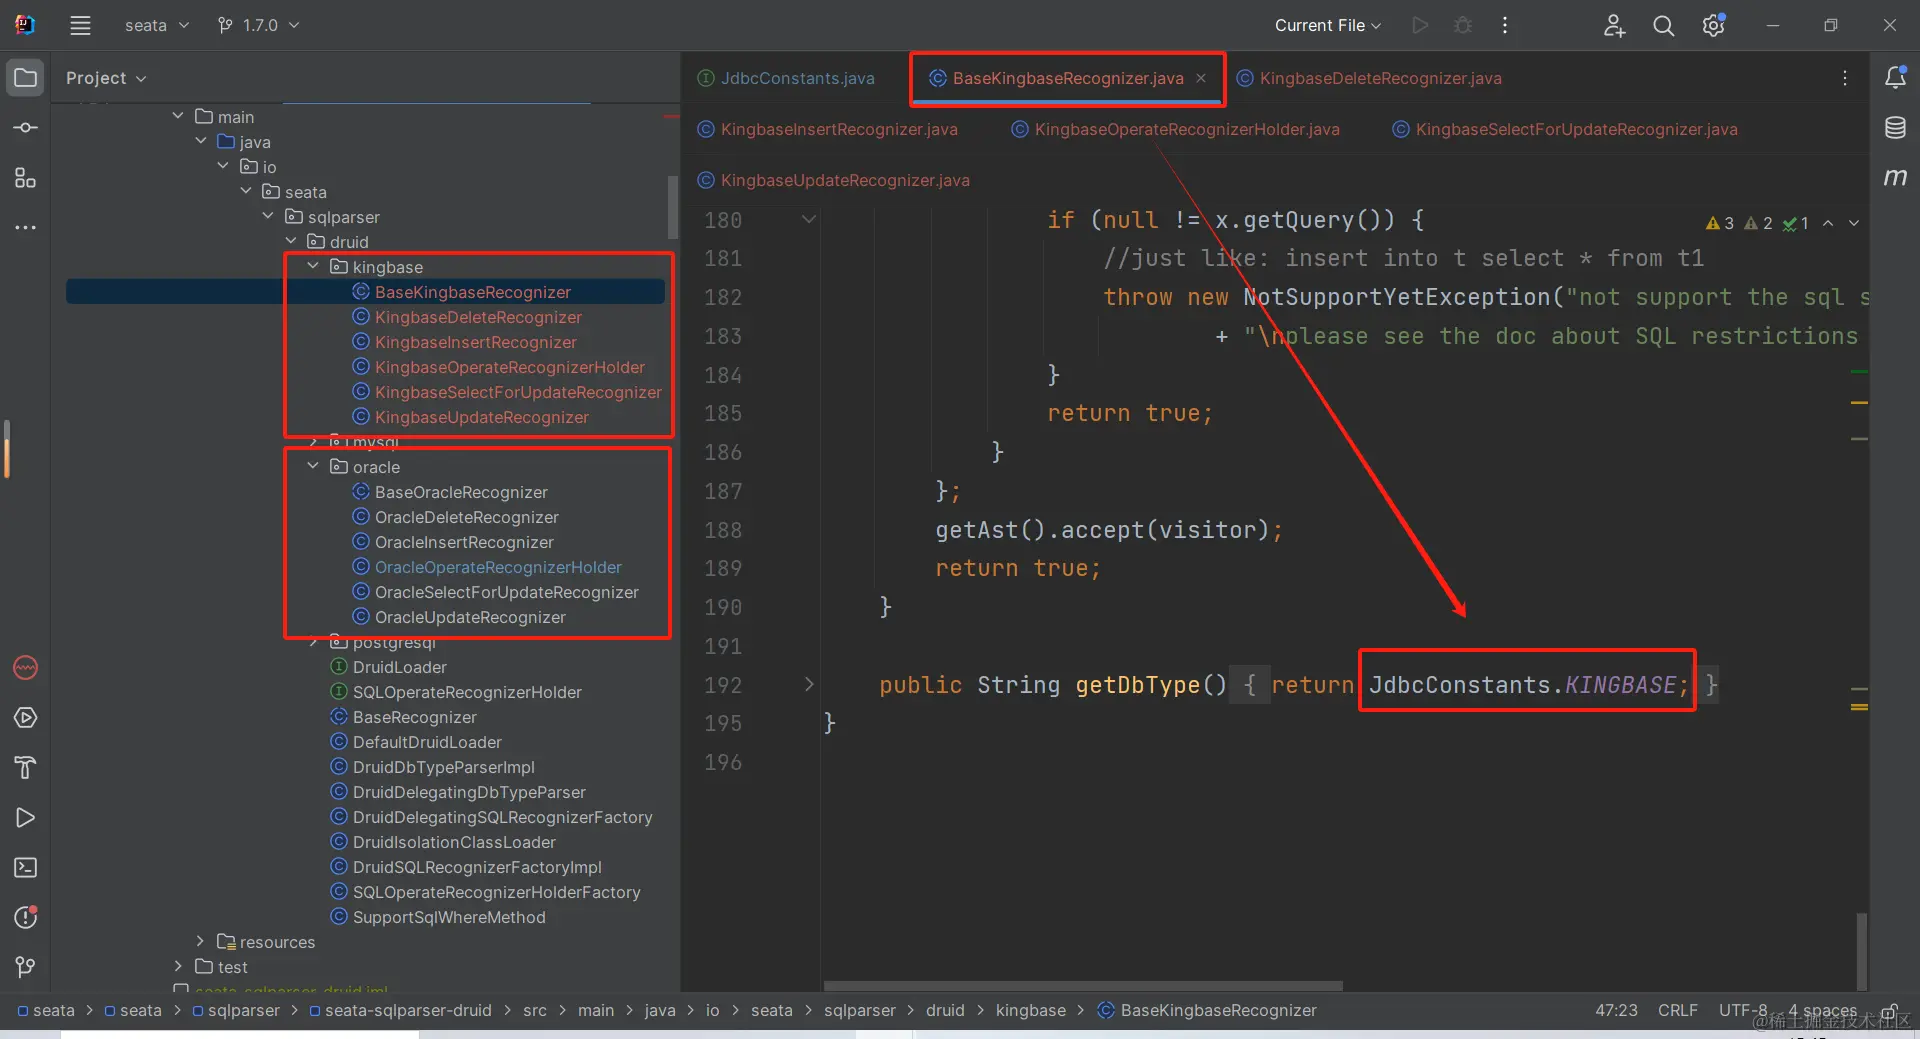The height and width of the screenshot is (1039, 1920).
Task: Expand the resources folder
Action: (200, 942)
